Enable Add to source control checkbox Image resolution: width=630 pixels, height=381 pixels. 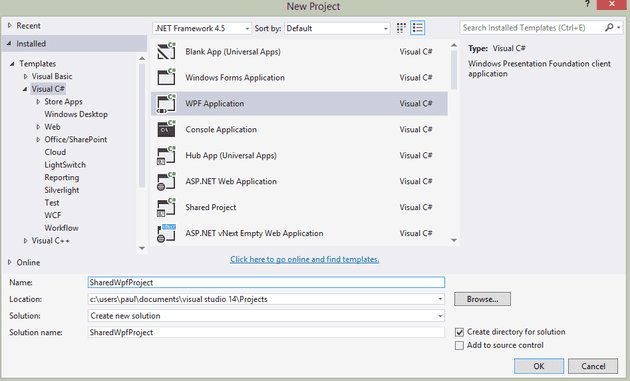[x=459, y=345]
